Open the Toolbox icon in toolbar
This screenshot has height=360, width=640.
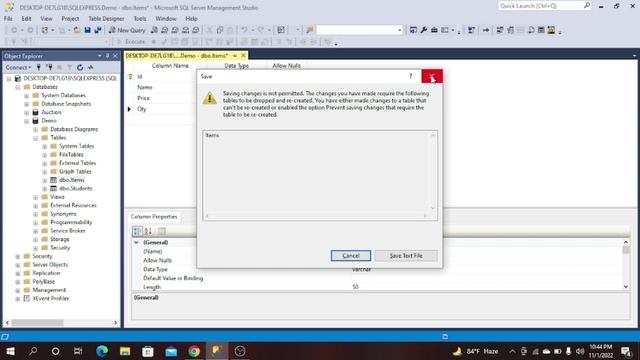click(x=434, y=30)
